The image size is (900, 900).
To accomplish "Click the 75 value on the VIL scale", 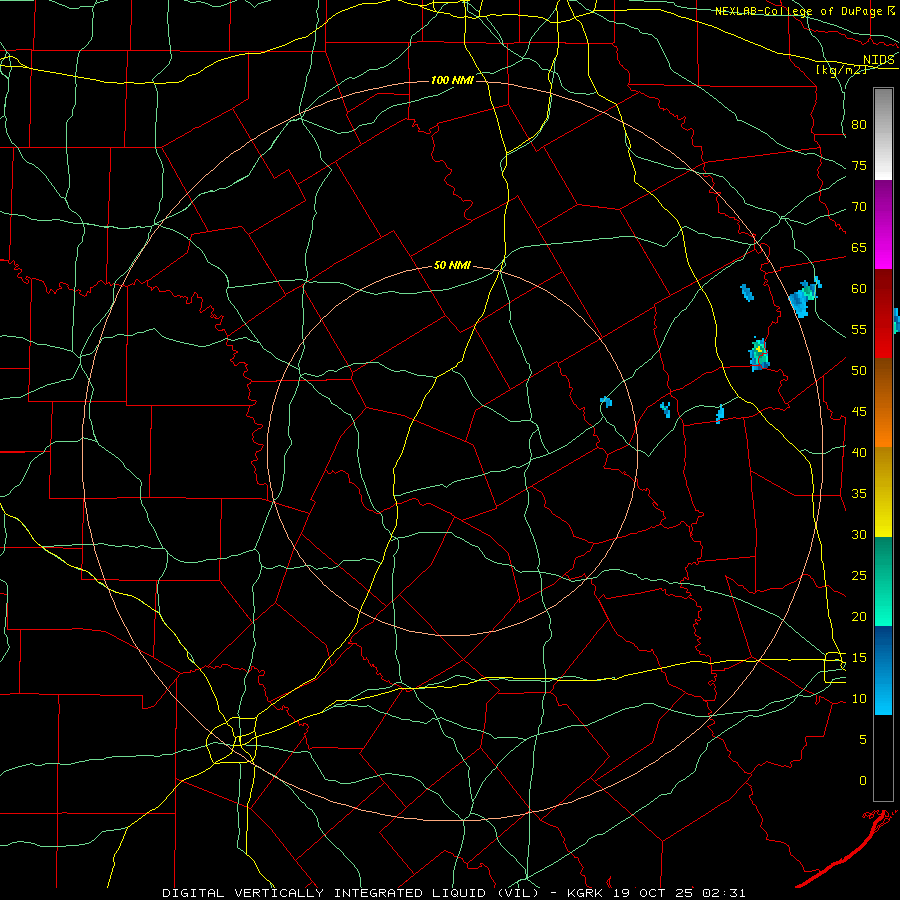I will [x=859, y=166].
